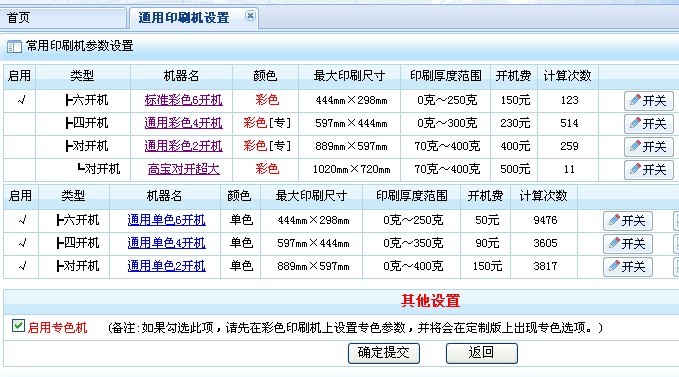Click 开关 button for 通用单色2开机 row

click(628, 267)
